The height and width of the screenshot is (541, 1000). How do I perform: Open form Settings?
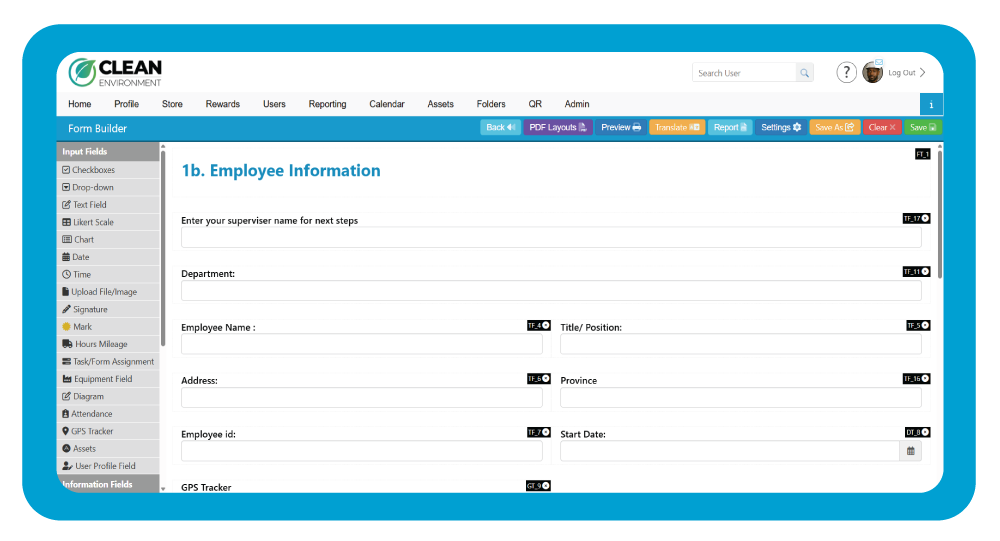(781, 128)
